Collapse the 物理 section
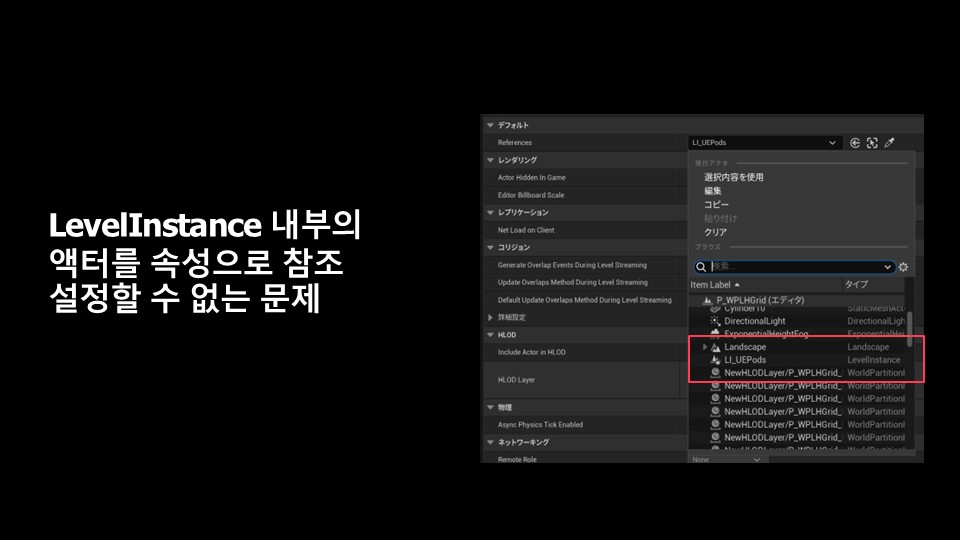Screen dimensions: 960x540 (490, 407)
